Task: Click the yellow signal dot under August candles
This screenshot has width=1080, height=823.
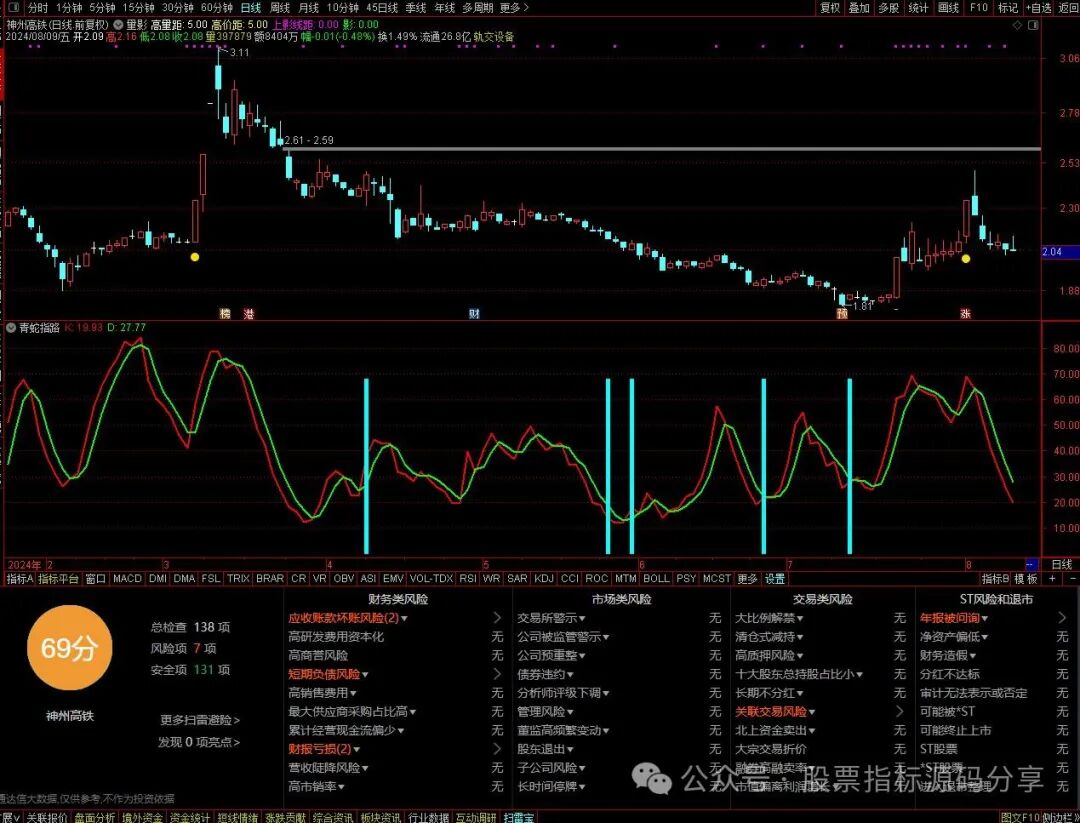Action: point(966,259)
